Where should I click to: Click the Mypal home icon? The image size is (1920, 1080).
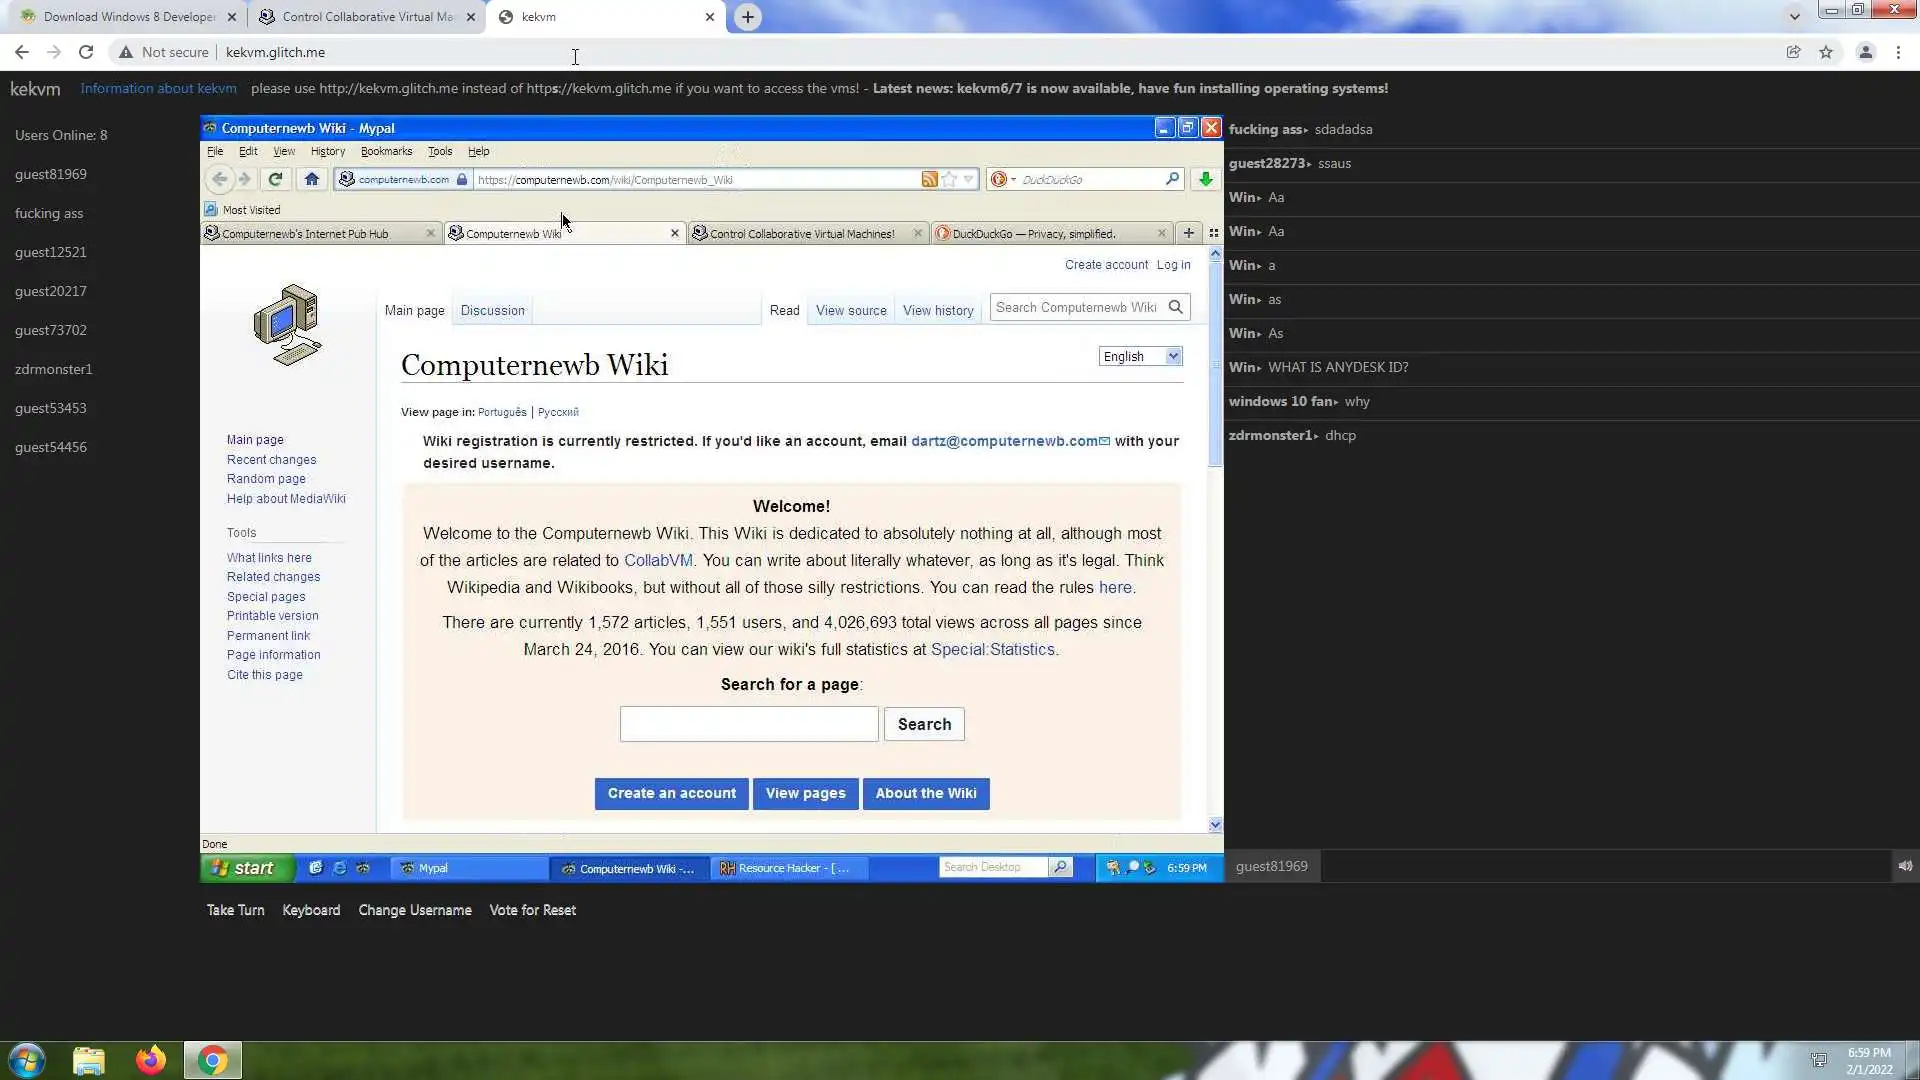[x=311, y=179]
